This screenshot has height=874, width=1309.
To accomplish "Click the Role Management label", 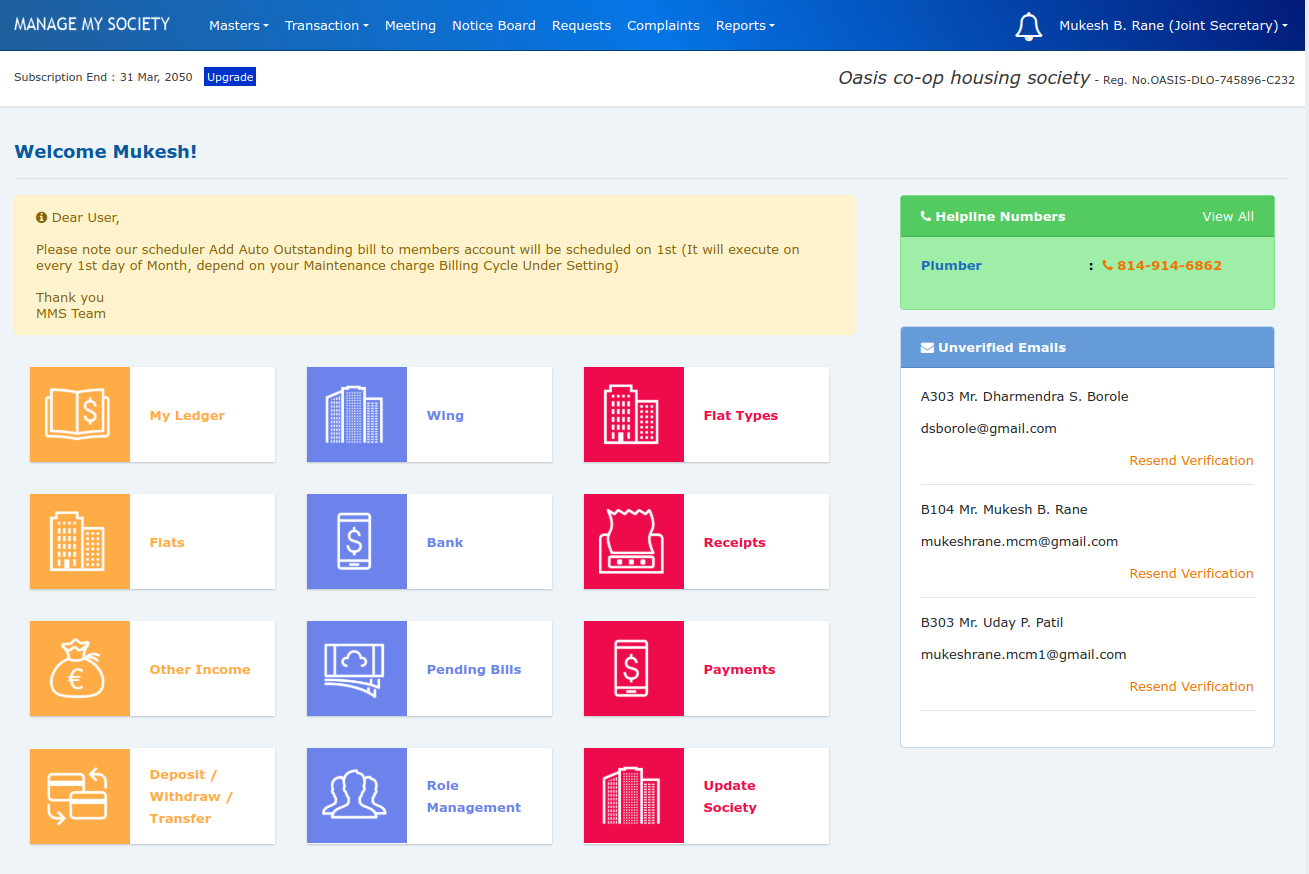I will (x=474, y=797).
